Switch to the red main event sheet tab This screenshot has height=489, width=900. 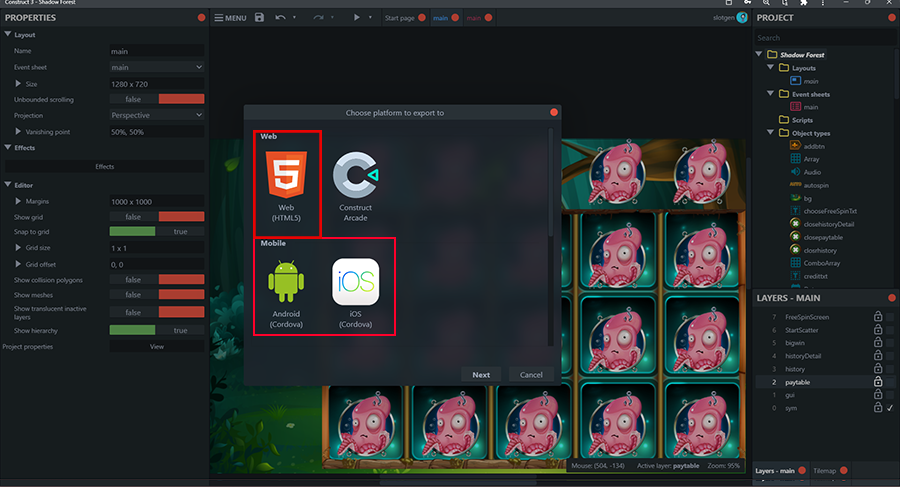tap(474, 18)
